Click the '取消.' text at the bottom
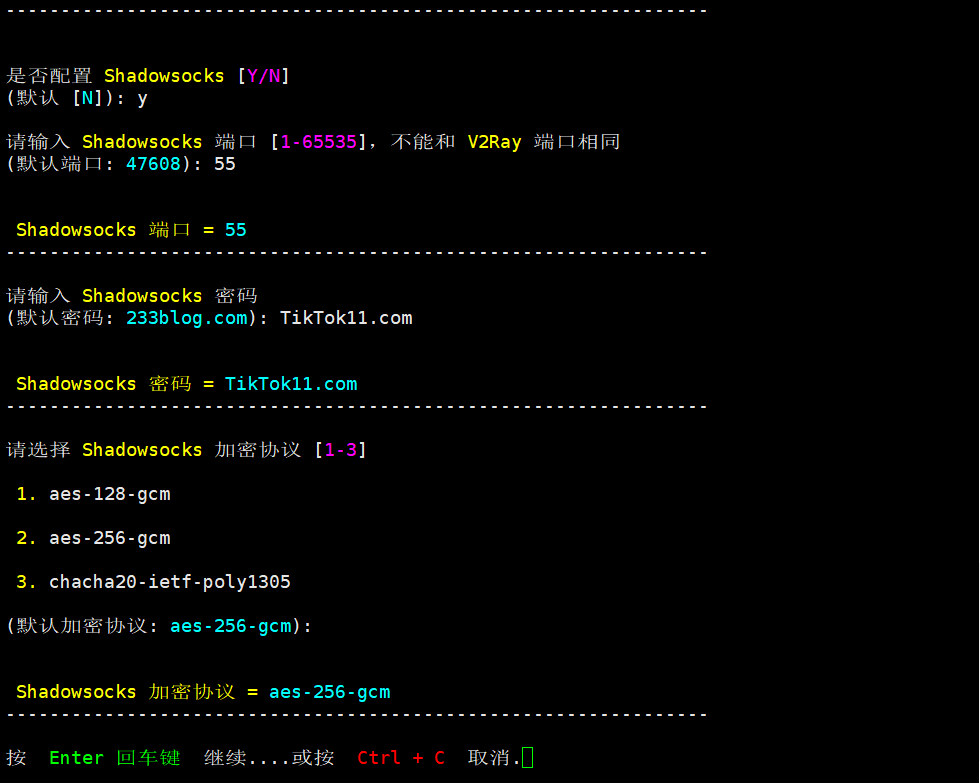 (x=494, y=758)
